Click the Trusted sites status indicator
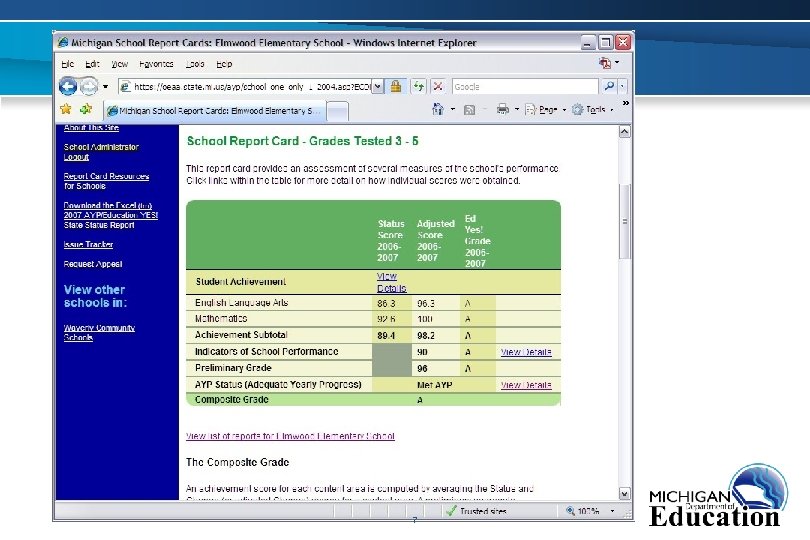810x540 pixels. 476,511
